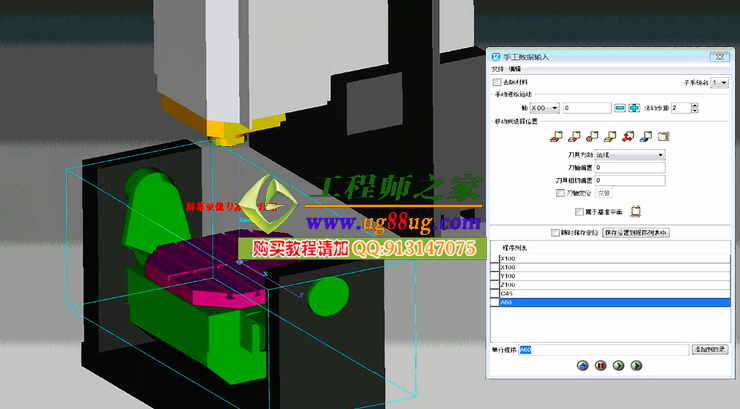740x409 pixels.
Task: Click the last icon in position row
Action: tap(662, 136)
